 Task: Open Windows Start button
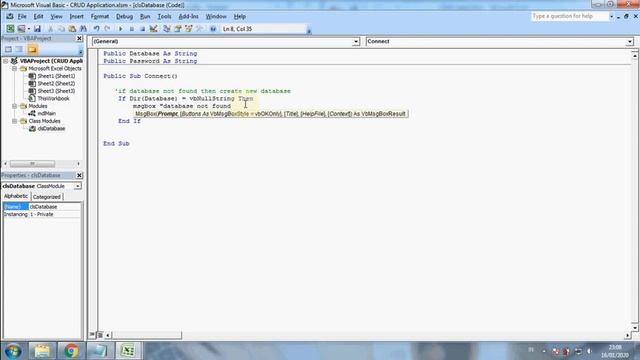click(x=13, y=351)
